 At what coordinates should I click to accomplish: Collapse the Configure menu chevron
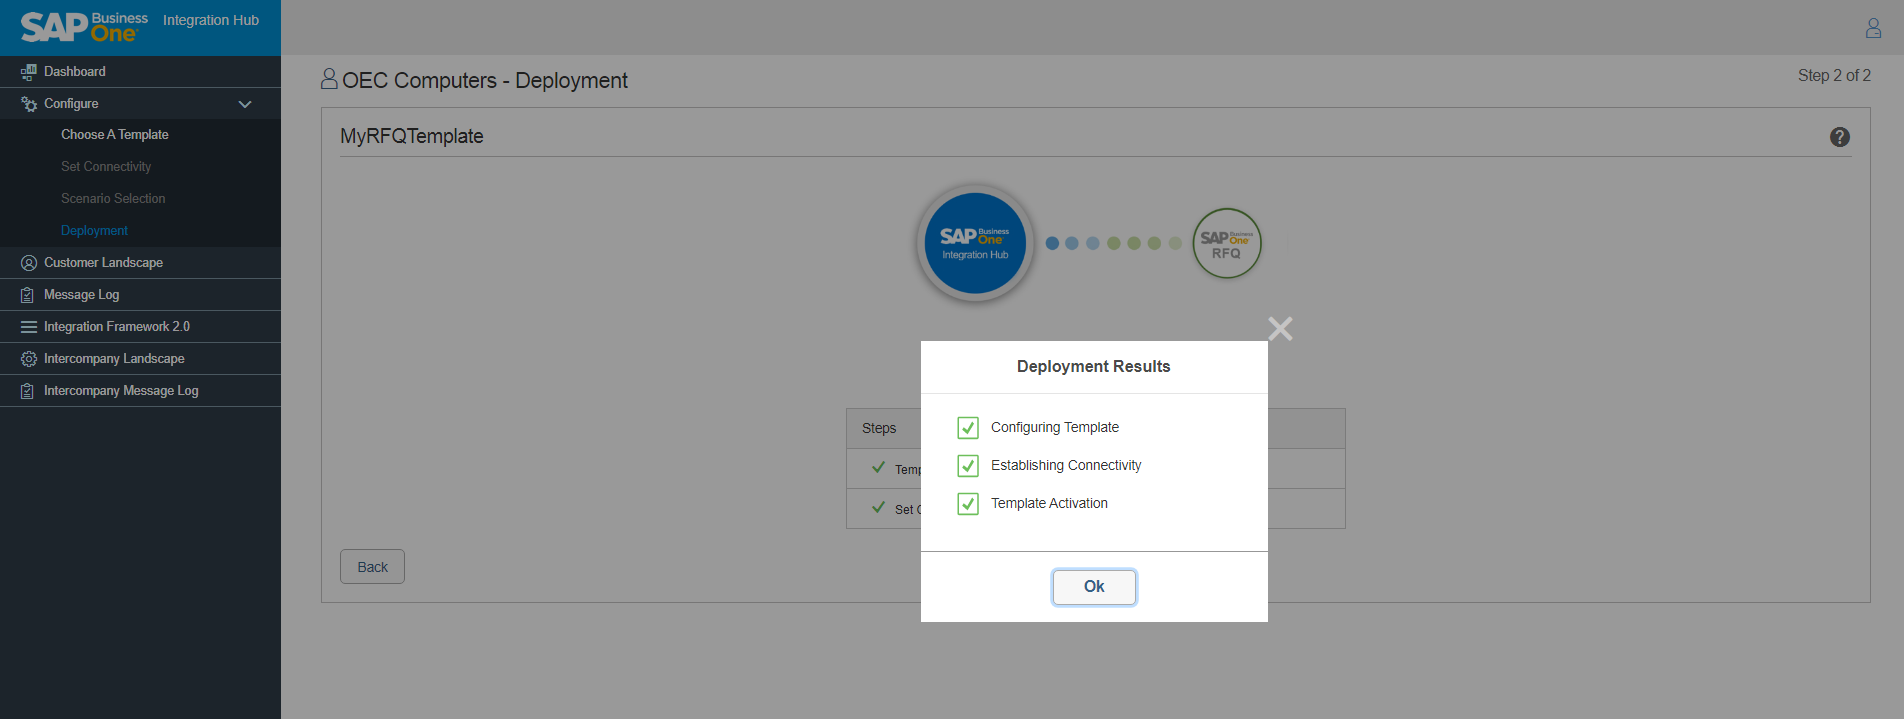pyautogui.click(x=245, y=104)
